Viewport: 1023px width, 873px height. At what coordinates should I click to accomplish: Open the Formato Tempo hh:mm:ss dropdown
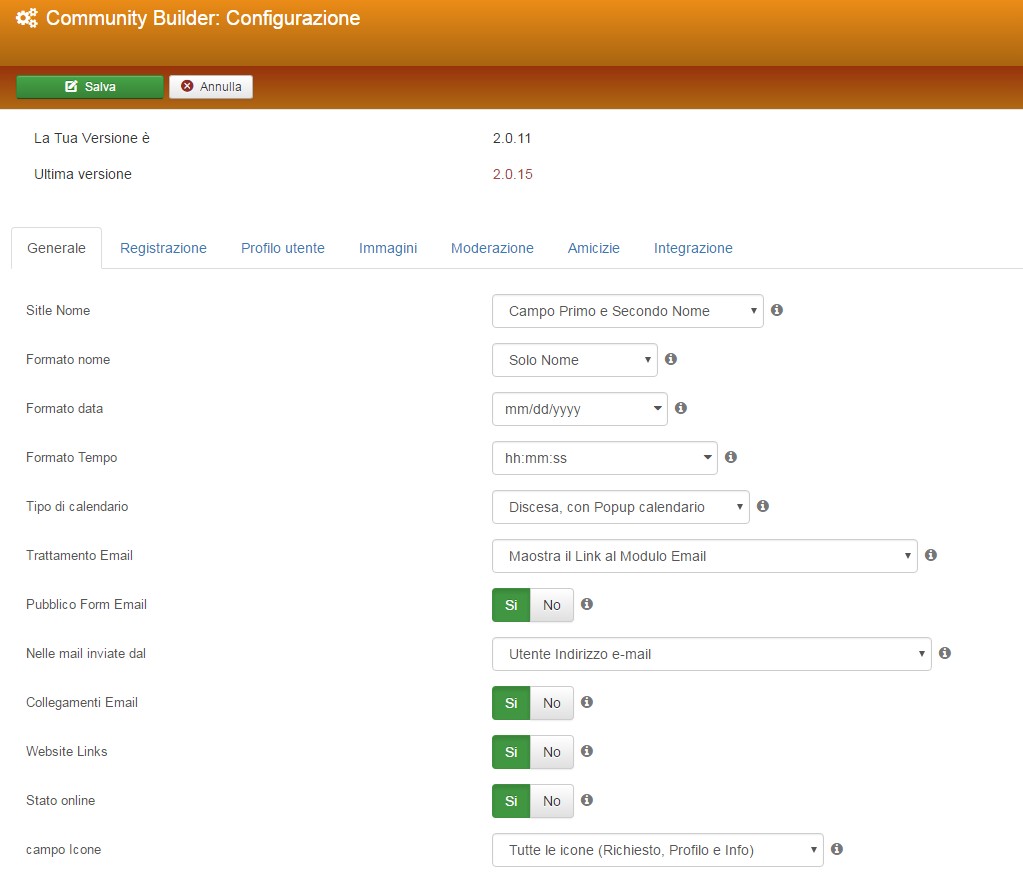(605, 458)
